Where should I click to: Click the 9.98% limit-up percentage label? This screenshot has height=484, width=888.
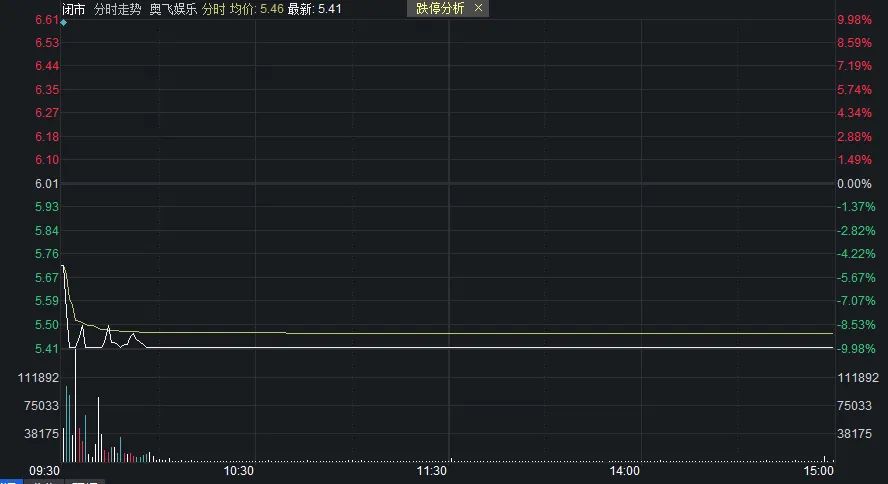855,20
